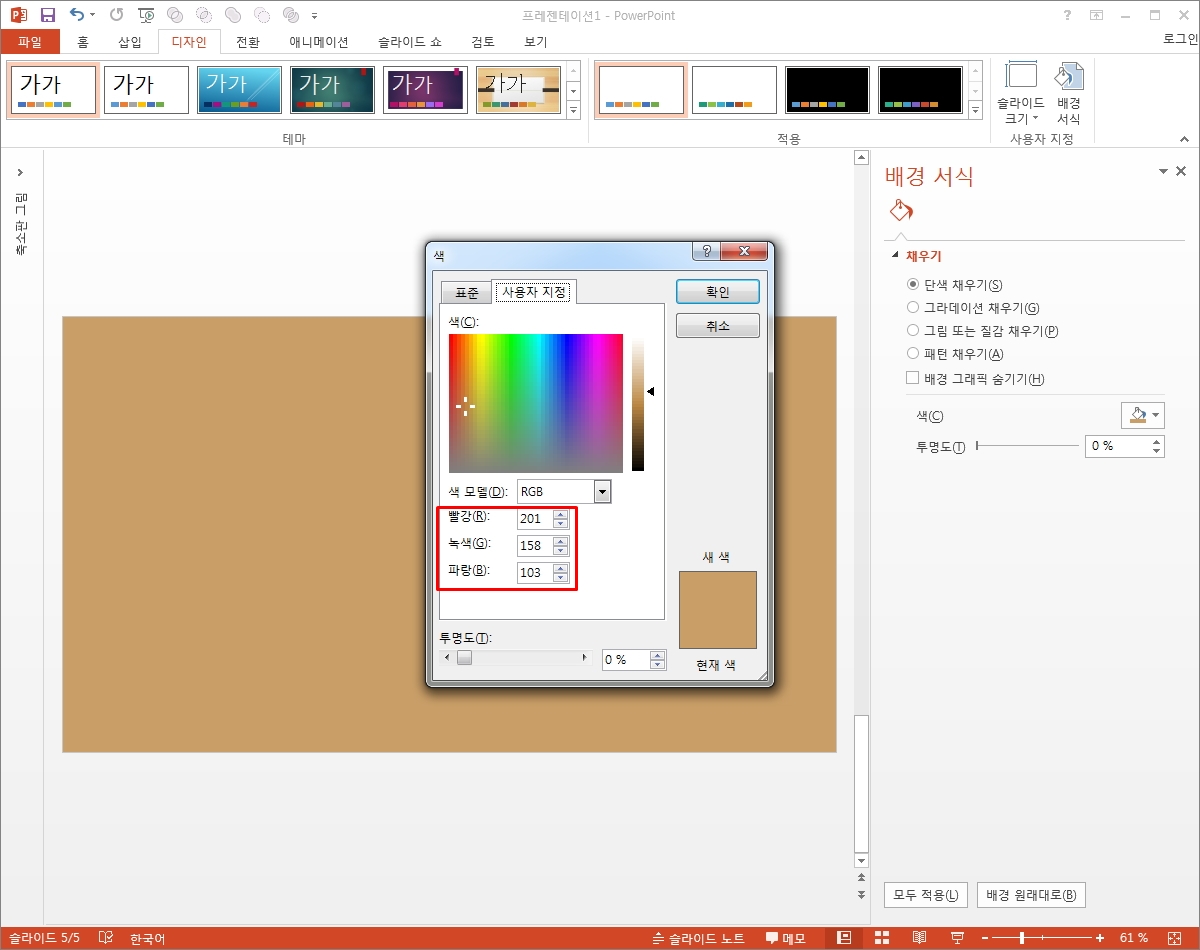The height and width of the screenshot is (950, 1200).
Task: Open undo history dropdown arrow
Action: (92, 16)
